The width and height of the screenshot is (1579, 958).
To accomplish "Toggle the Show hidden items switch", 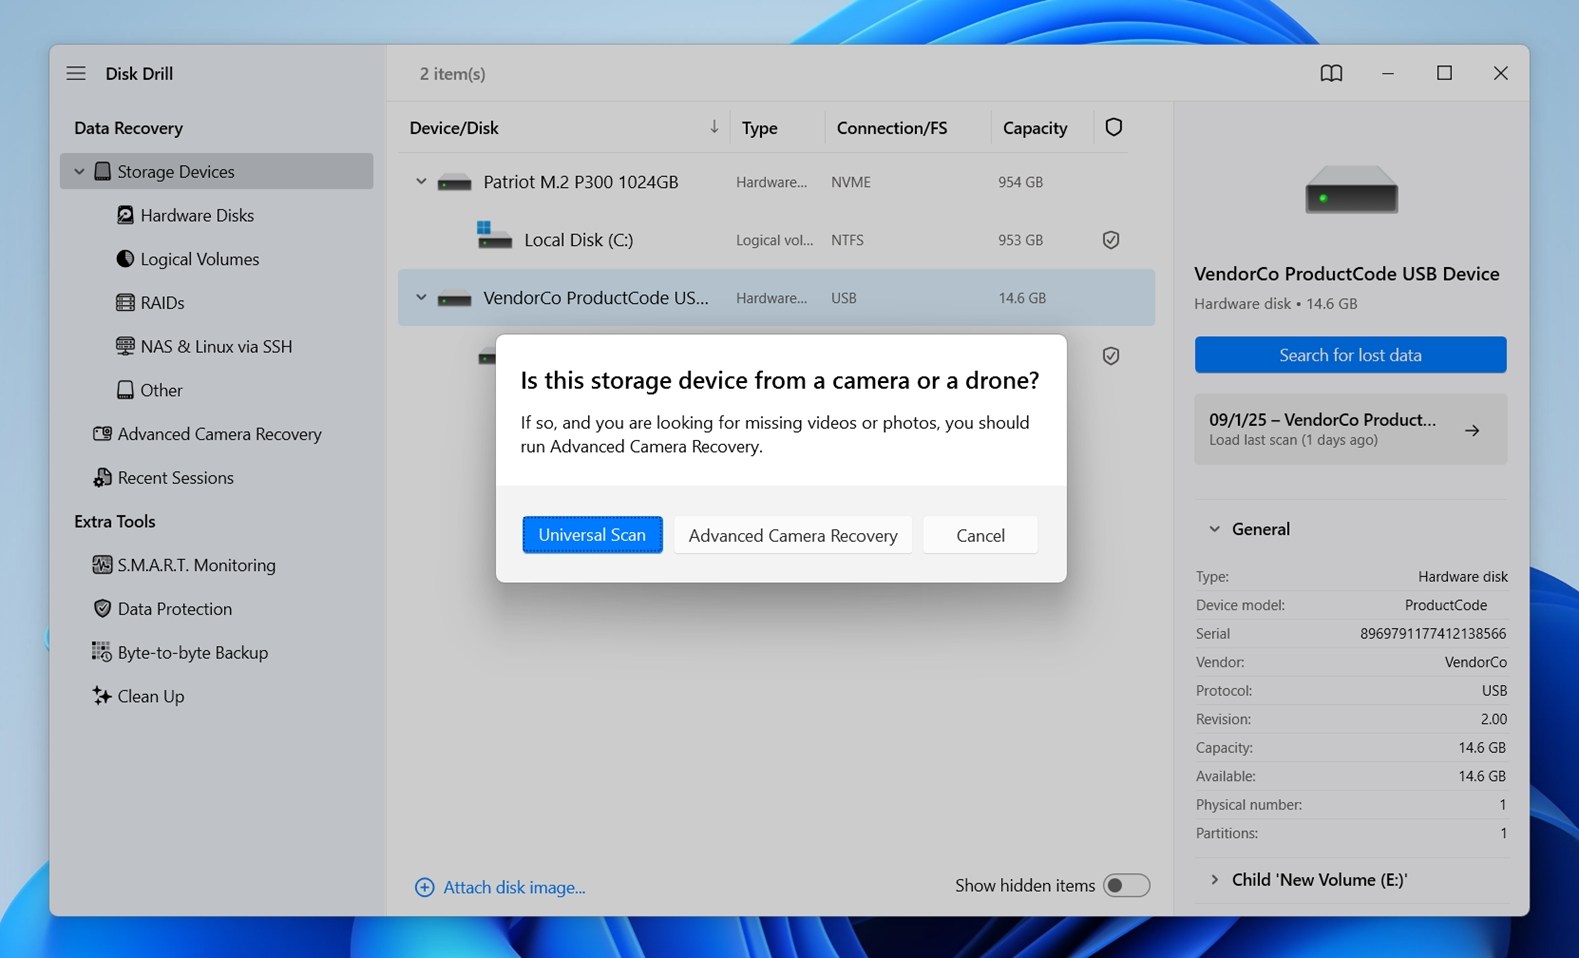I will (1125, 886).
